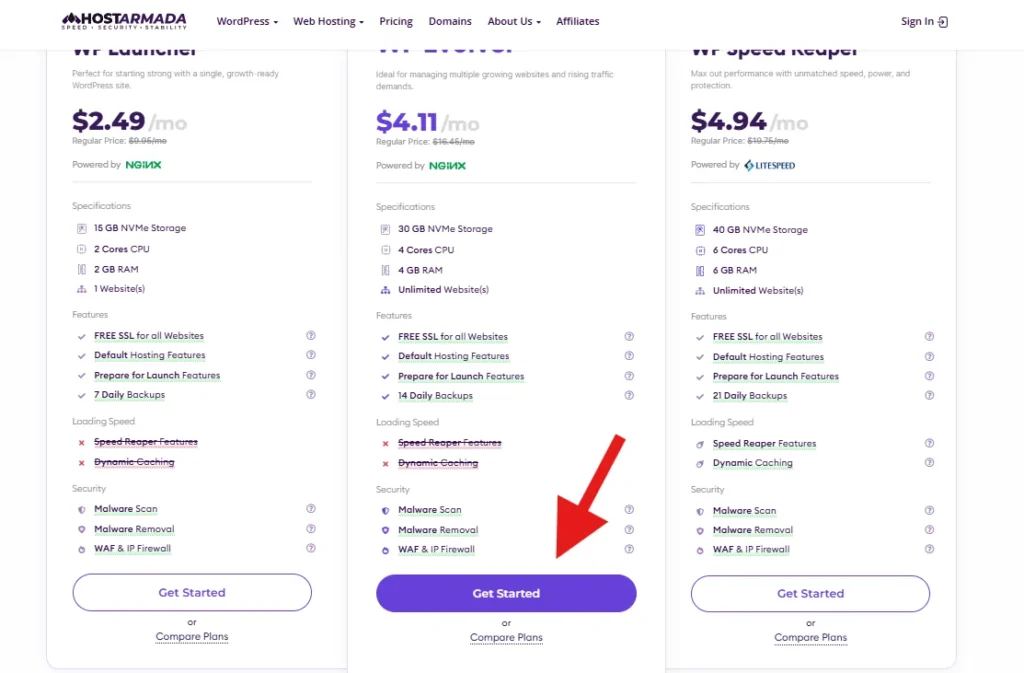Open the Domains menu item
The image size is (1024, 673).
pos(450,21)
